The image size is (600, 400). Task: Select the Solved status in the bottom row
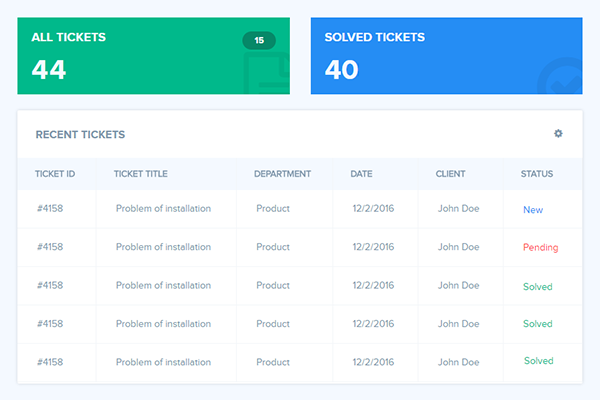point(538,361)
